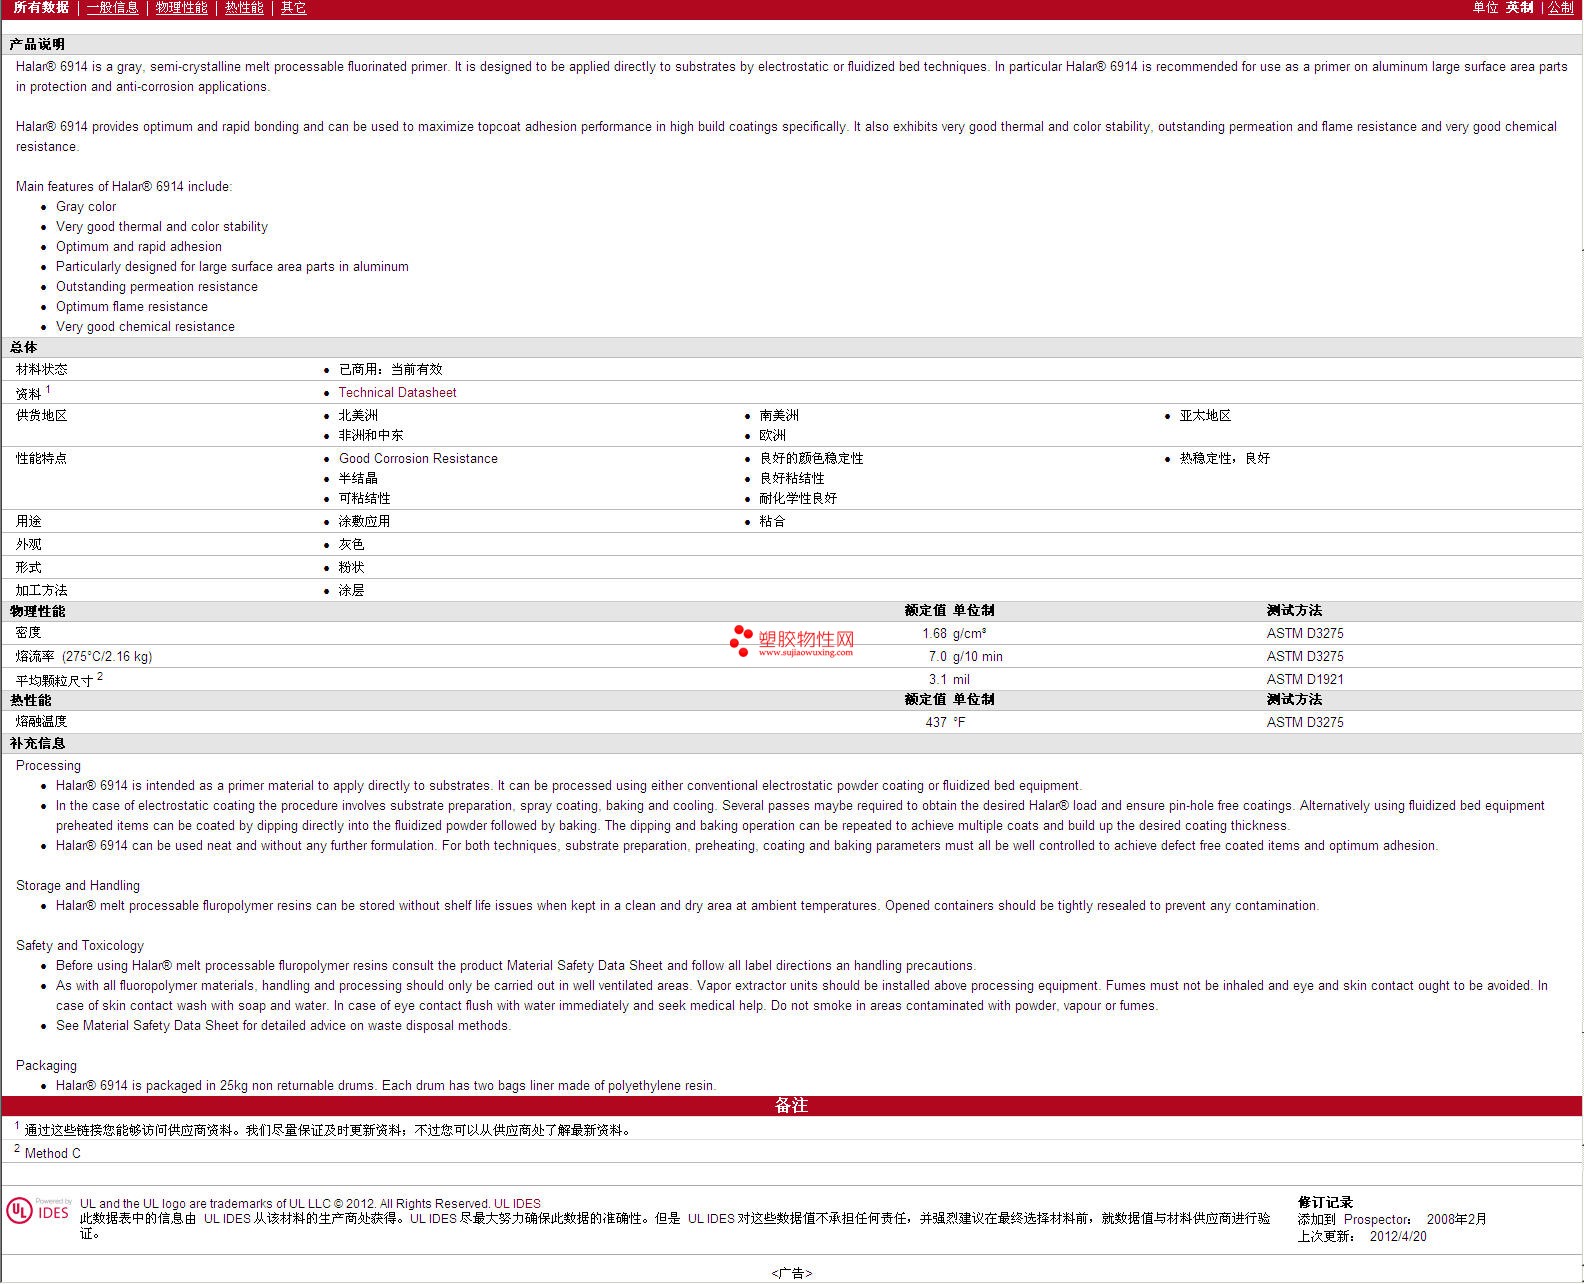Click the 已商用：当前有效 material status

point(390,370)
